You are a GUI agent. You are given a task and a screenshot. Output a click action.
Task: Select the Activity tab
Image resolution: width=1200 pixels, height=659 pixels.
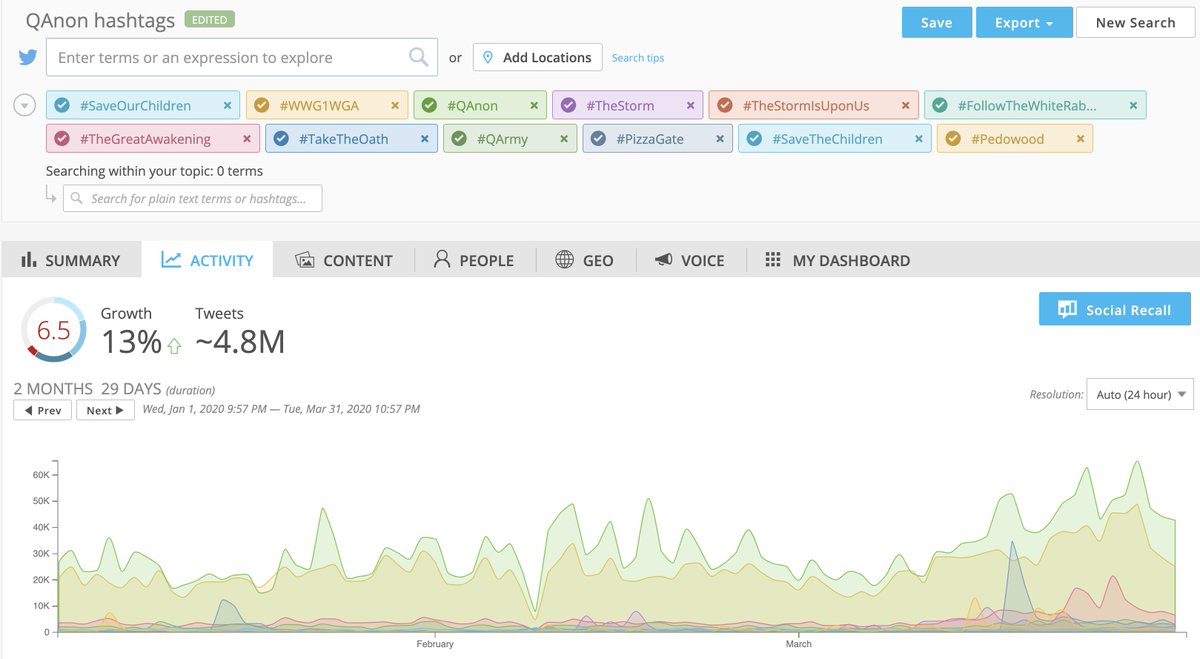click(x=208, y=260)
